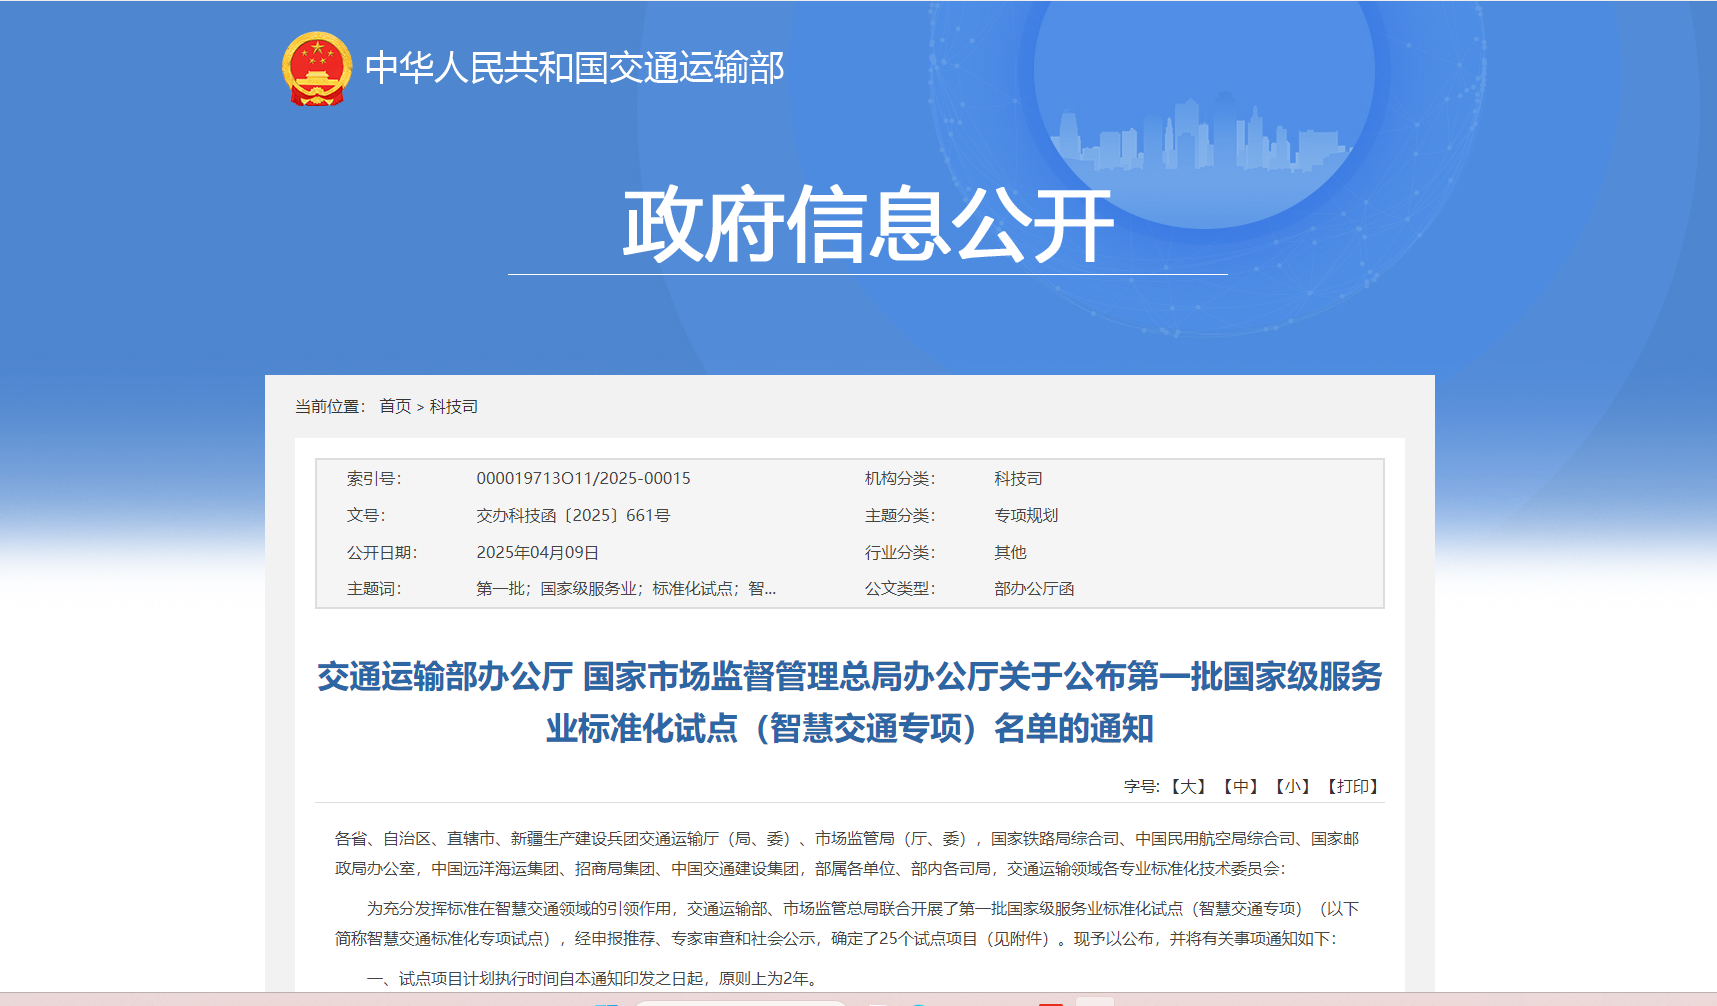Select document number 交办科技函〔2025〕661号
Screen dimensions: 1717x1006
573,515
